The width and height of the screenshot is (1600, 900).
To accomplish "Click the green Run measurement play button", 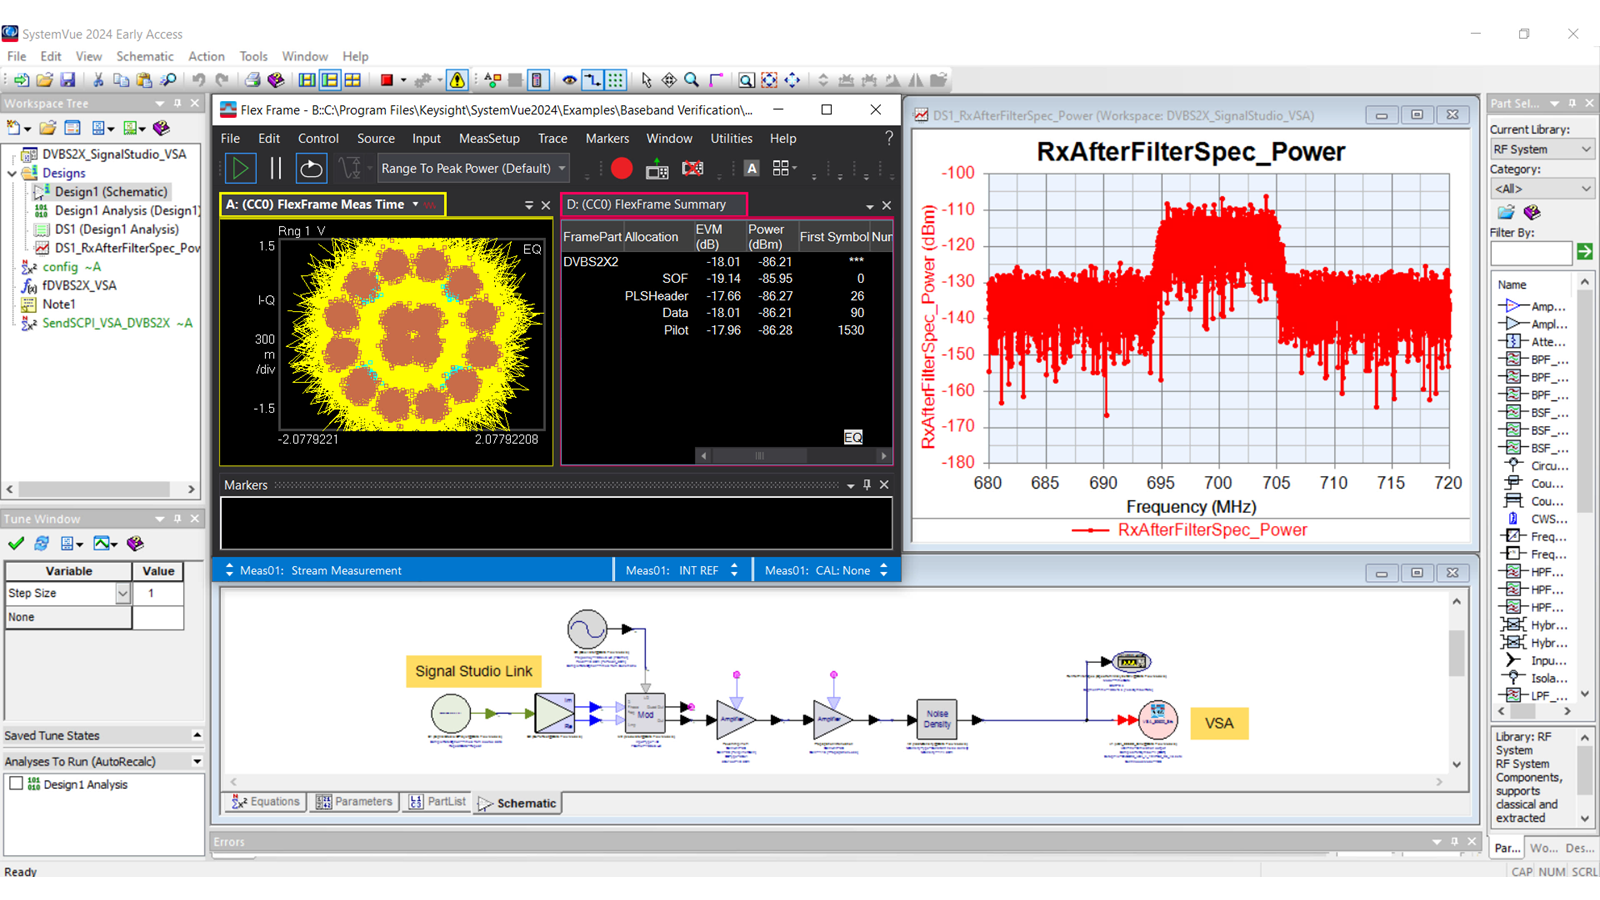I will (x=240, y=168).
